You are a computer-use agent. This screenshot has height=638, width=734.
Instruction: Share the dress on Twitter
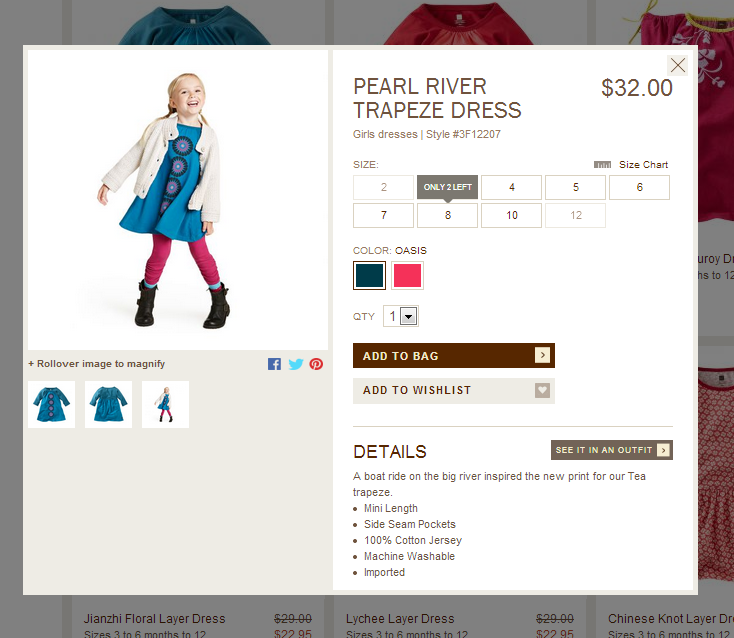[x=296, y=364]
